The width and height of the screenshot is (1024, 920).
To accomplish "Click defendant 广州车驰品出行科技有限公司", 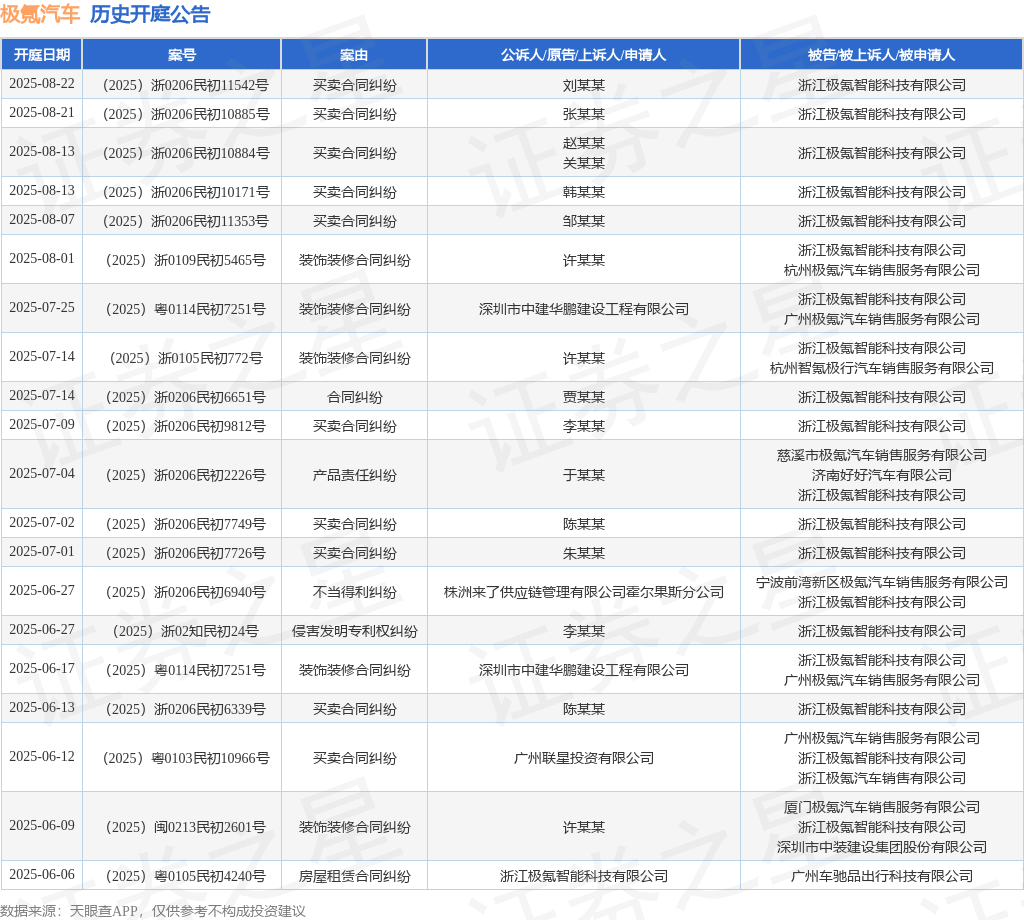I will pyautogui.click(x=882, y=876).
